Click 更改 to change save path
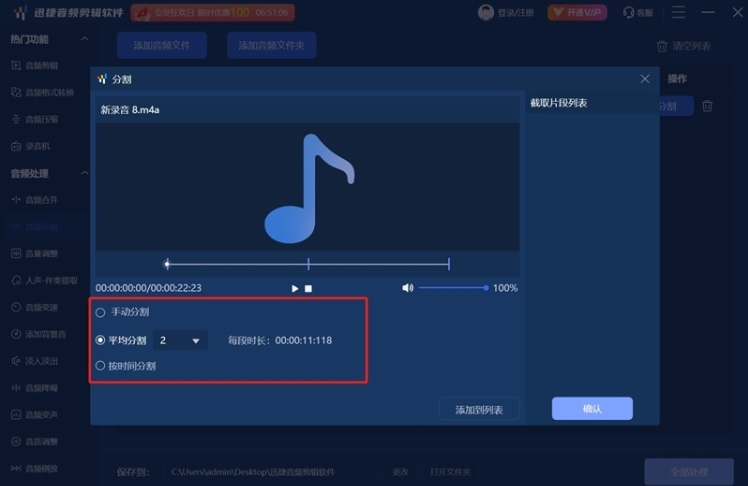 (400, 472)
